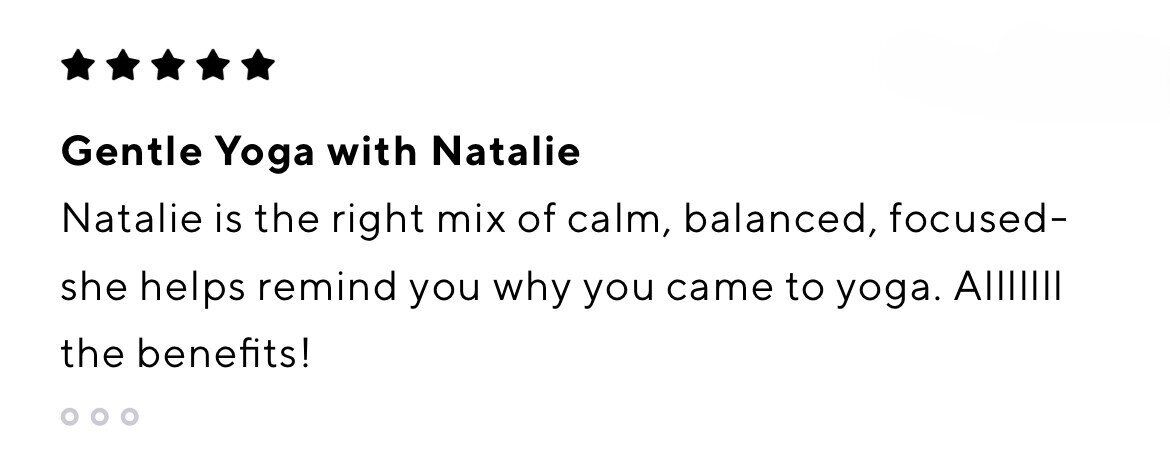The height and width of the screenshot is (455, 1170).
Task: Select the second rating star
Action: (123, 65)
